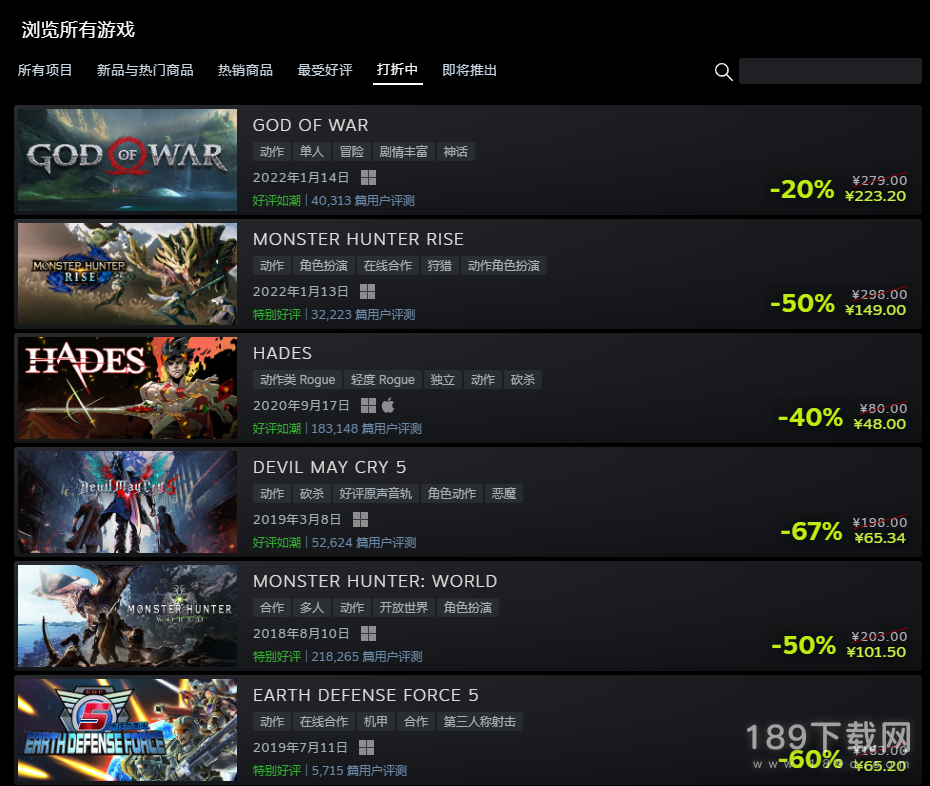Click the -50% discount on Monster Hunter Rise
Screen dimensions: 930x786
[x=802, y=303]
